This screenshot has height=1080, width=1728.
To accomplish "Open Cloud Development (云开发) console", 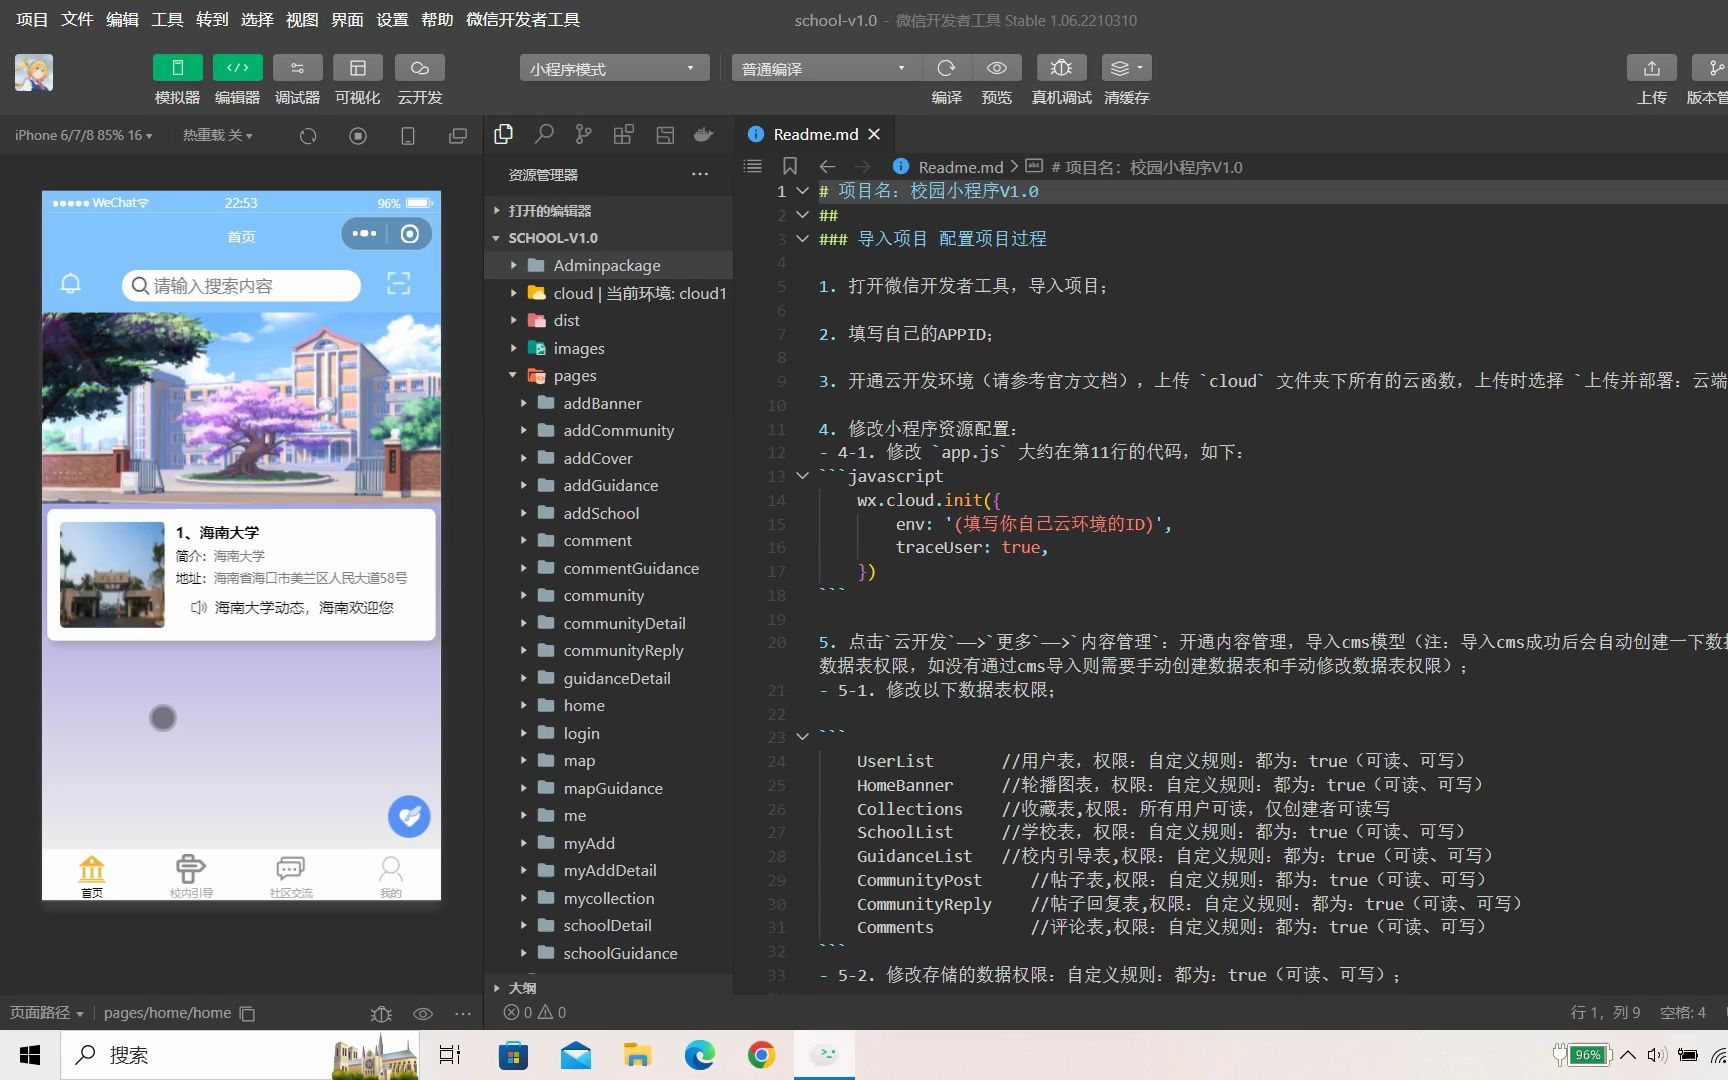I will pos(419,68).
